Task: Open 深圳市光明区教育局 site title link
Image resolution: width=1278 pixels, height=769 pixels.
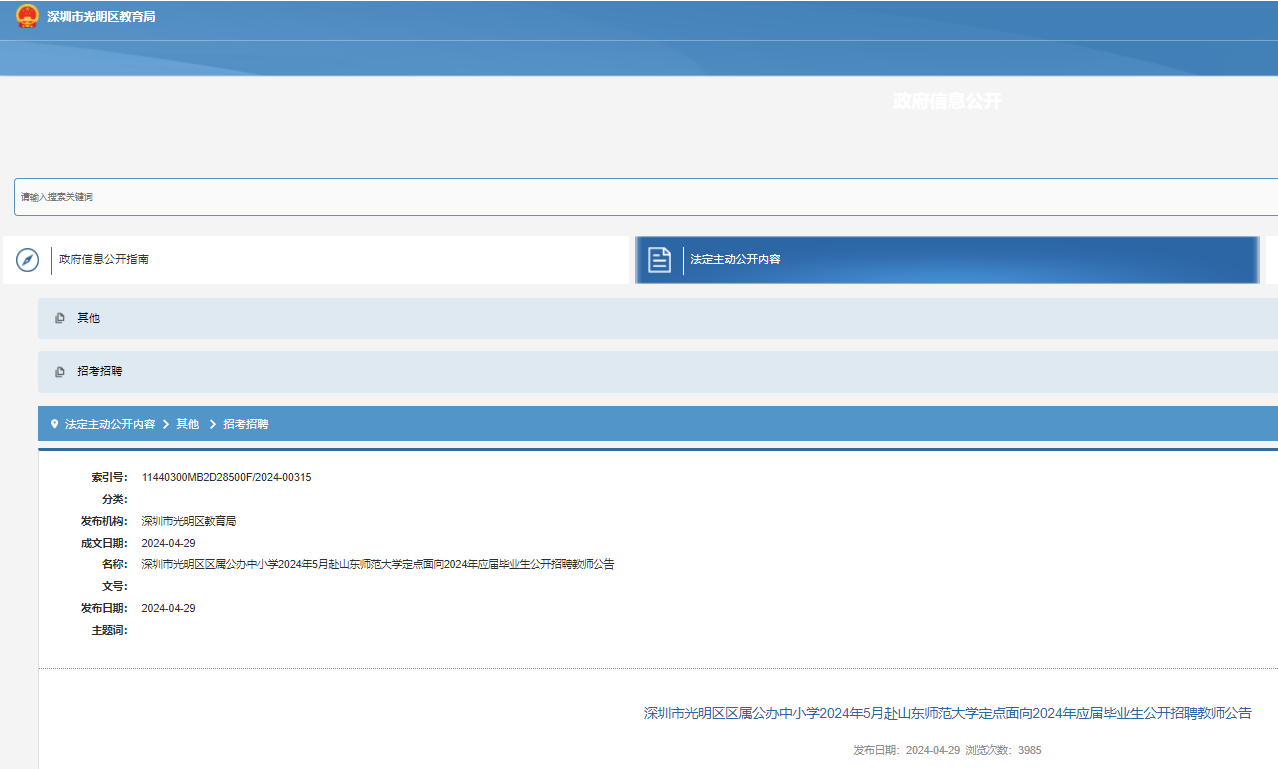Action: 101,17
